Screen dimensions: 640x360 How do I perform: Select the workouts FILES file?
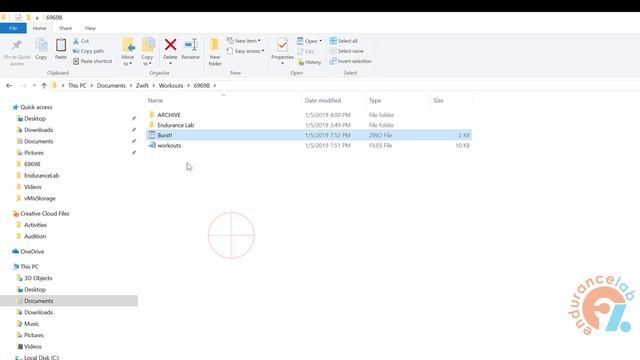click(x=309, y=145)
